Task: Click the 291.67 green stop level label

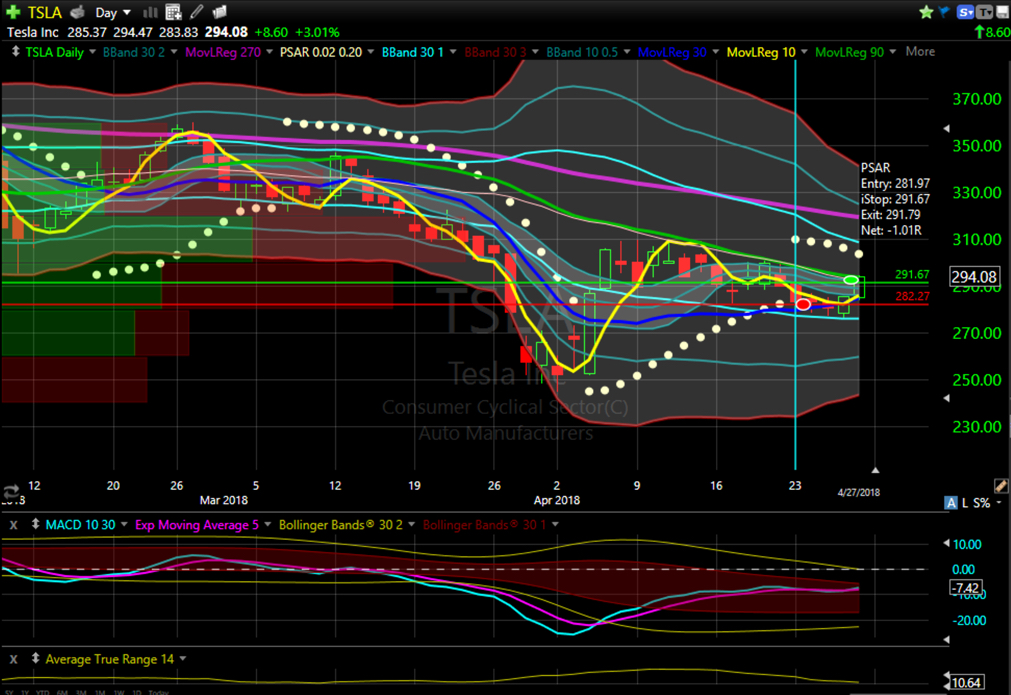Action: (912, 275)
